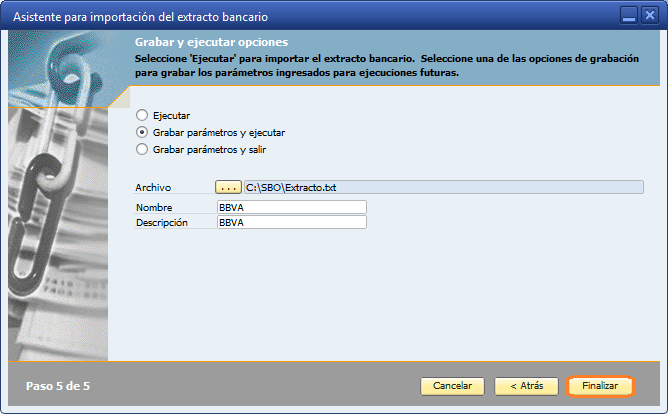Close the bank statement import wizard
Viewport: 668px width, 414px height.
[650, 17]
